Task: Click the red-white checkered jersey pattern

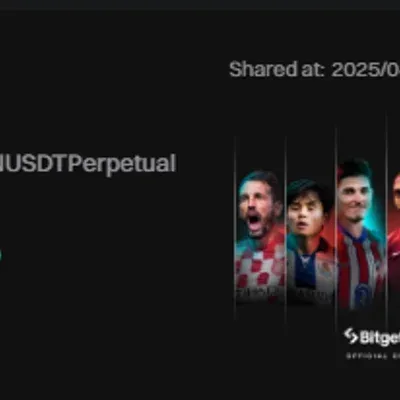Action: point(261,268)
